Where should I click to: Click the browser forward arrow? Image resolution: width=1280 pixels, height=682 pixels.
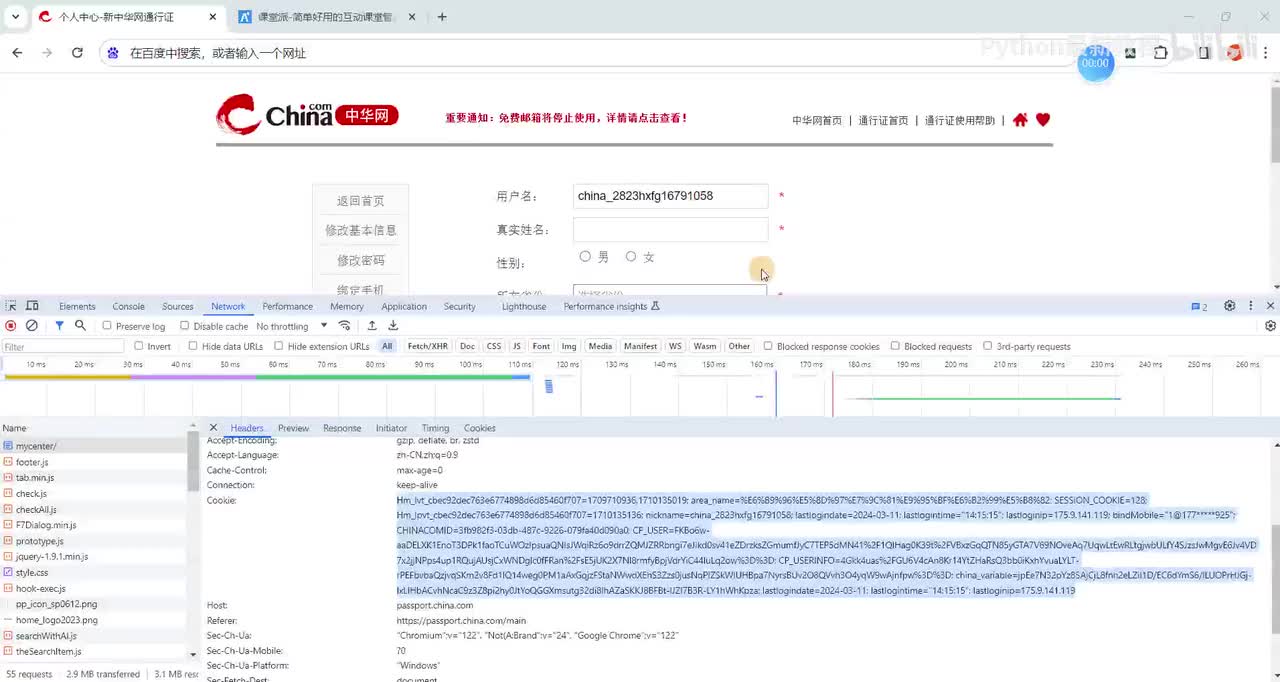[x=47, y=53]
